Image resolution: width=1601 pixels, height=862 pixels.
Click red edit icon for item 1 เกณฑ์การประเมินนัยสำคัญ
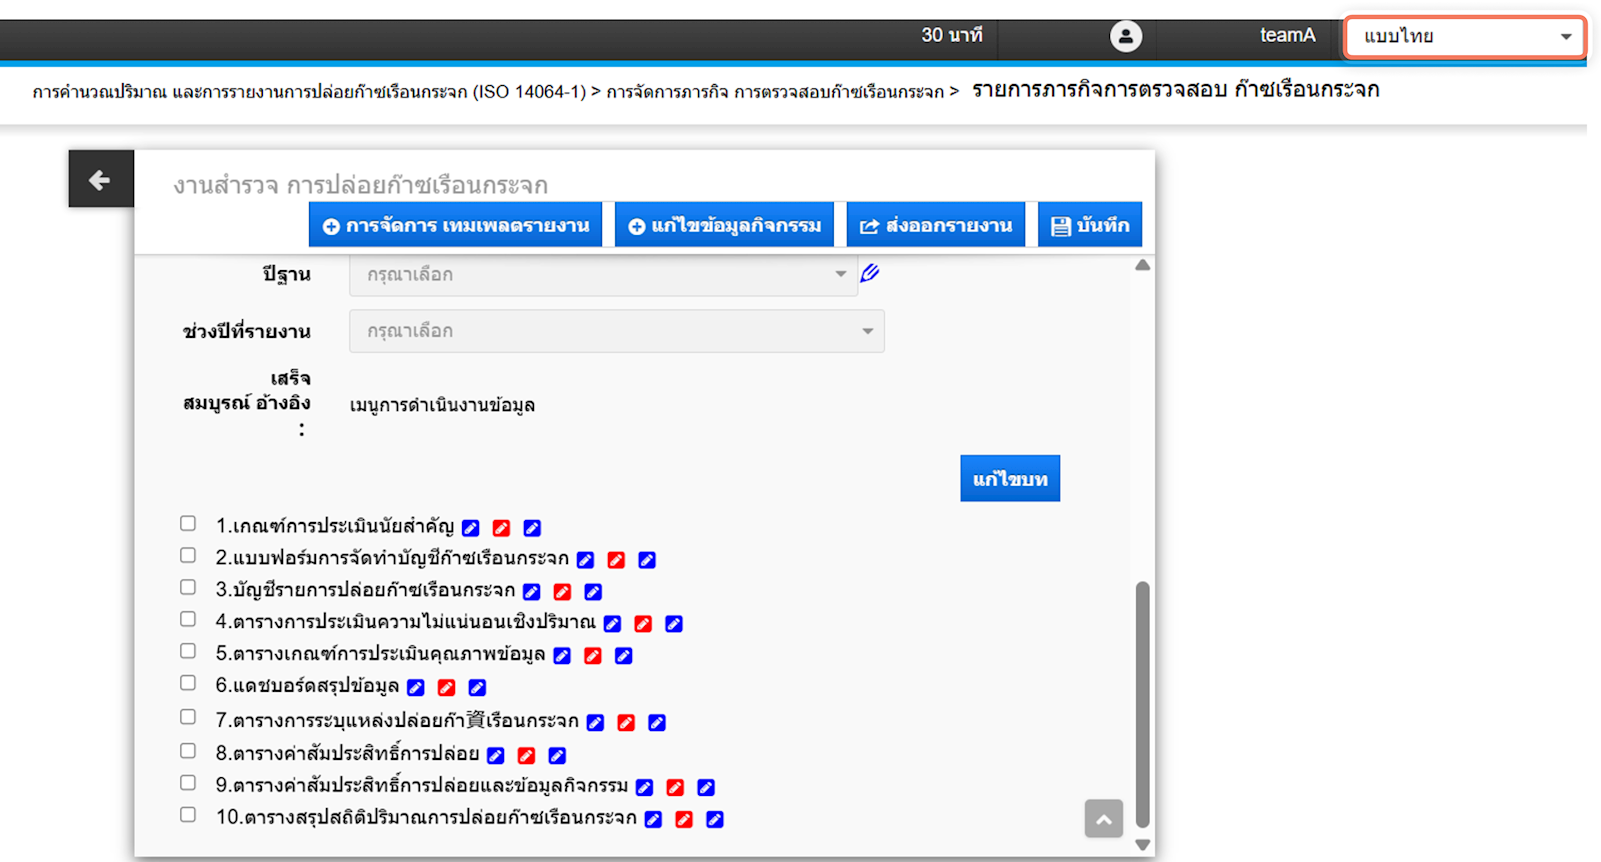tap(501, 528)
